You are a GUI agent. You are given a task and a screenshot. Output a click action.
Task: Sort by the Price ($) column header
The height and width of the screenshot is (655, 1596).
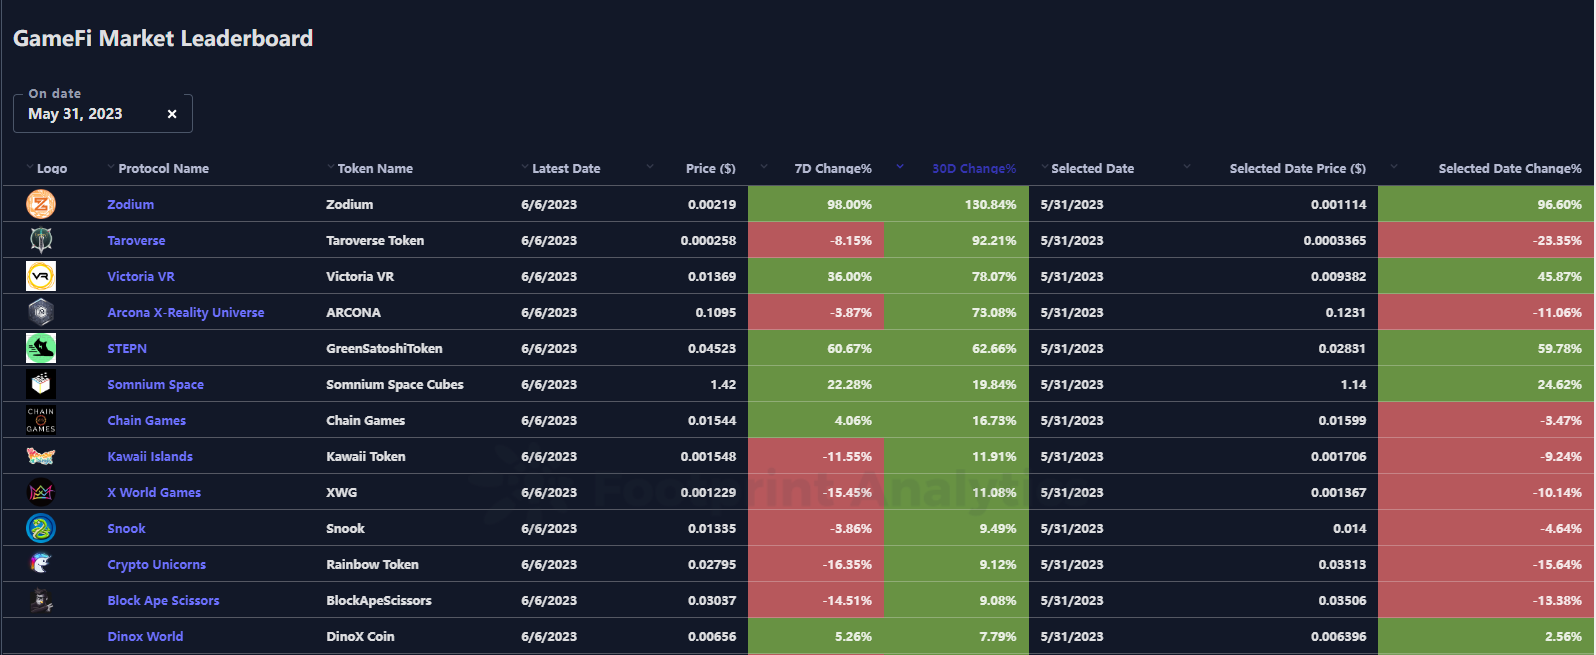(710, 169)
